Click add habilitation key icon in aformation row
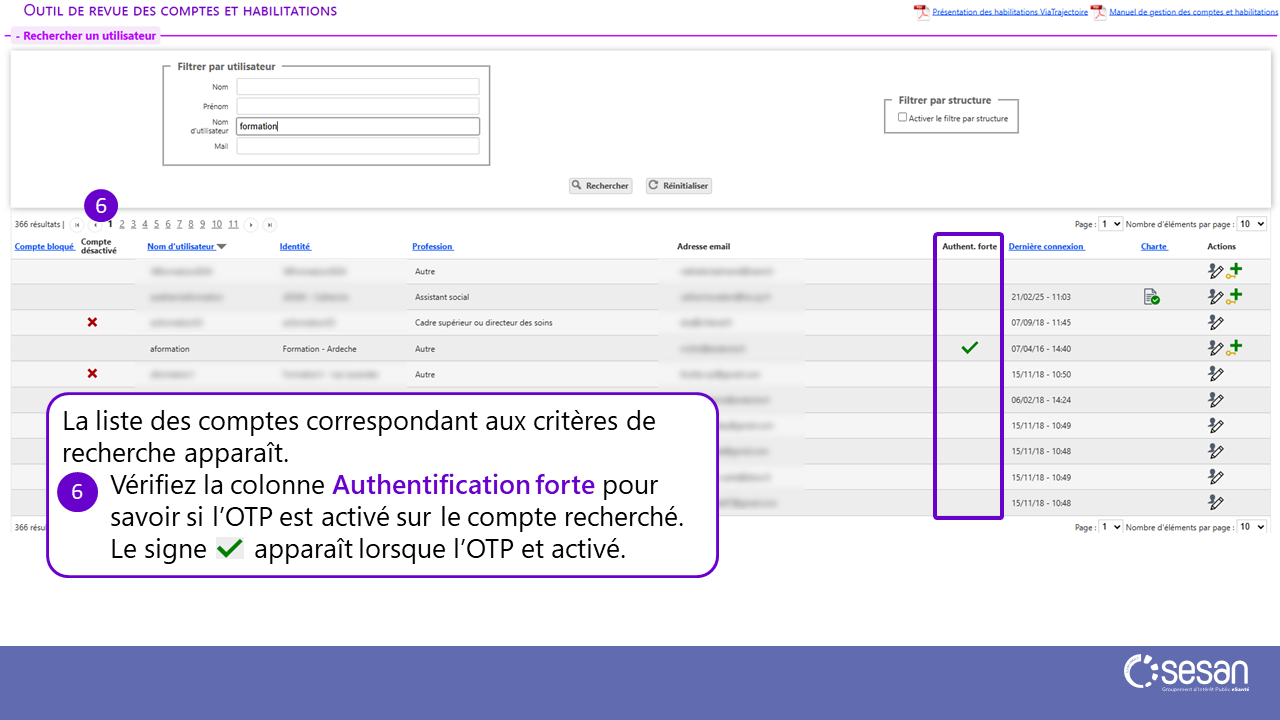The width and height of the screenshot is (1280, 720). click(x=1235, y=347)
